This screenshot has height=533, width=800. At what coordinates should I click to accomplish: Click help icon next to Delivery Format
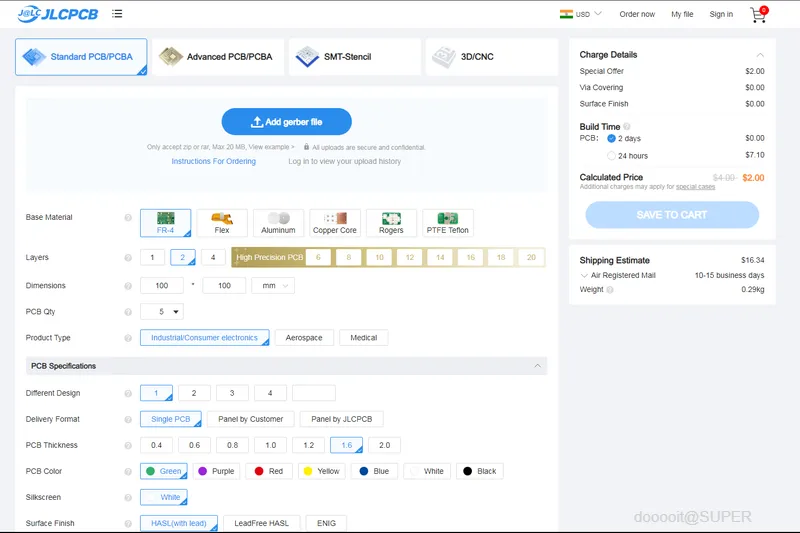pyautogui.click(x=128, y=419)
